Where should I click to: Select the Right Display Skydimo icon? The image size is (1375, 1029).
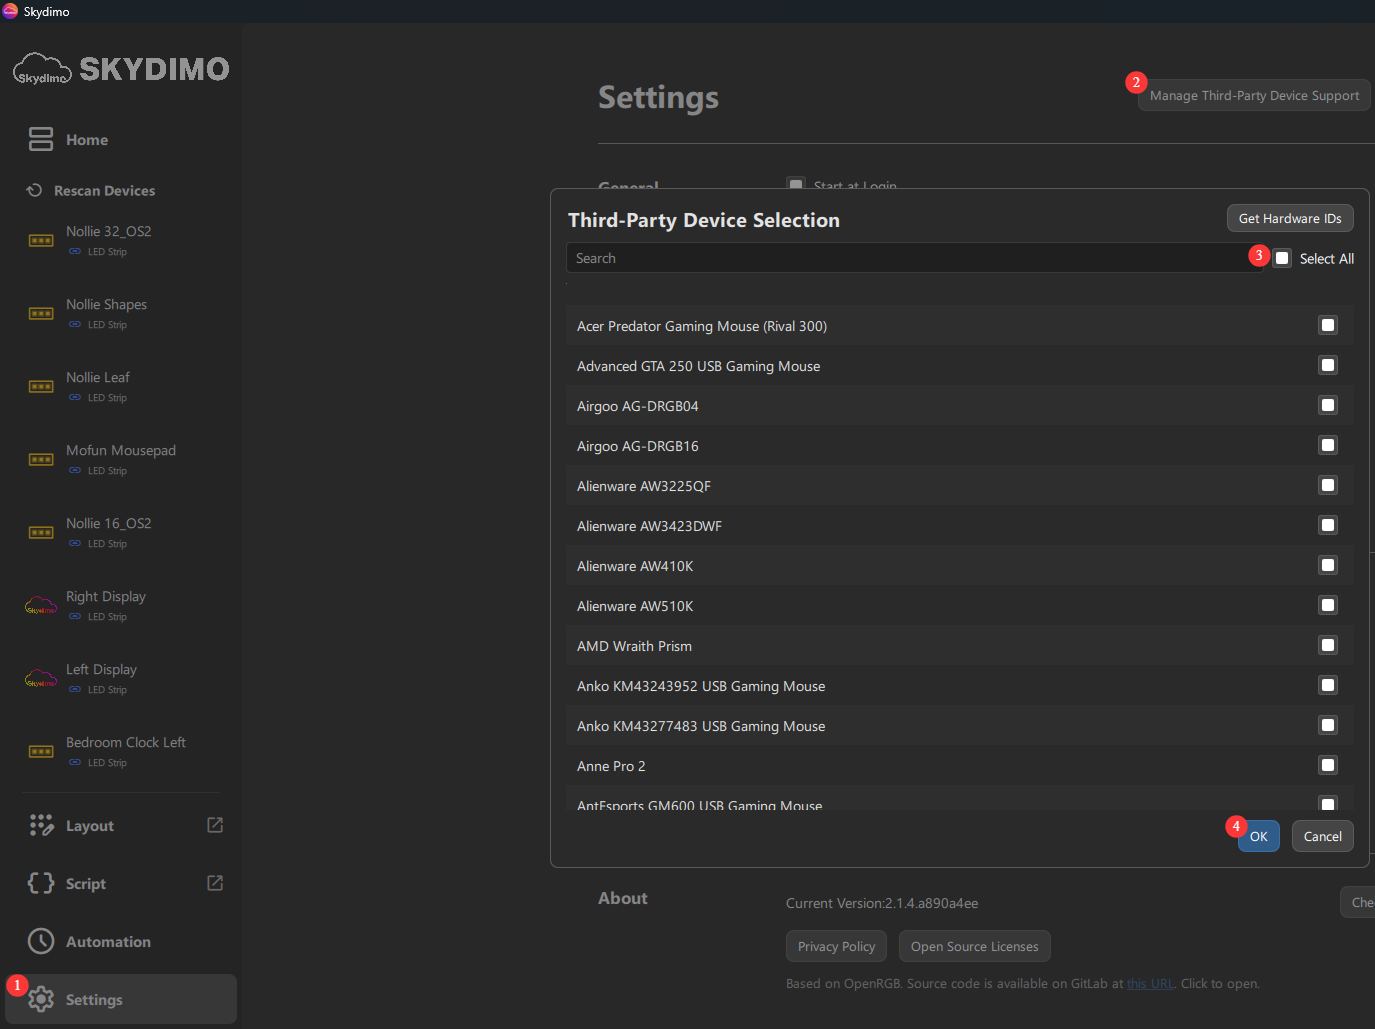coord(41,606)
